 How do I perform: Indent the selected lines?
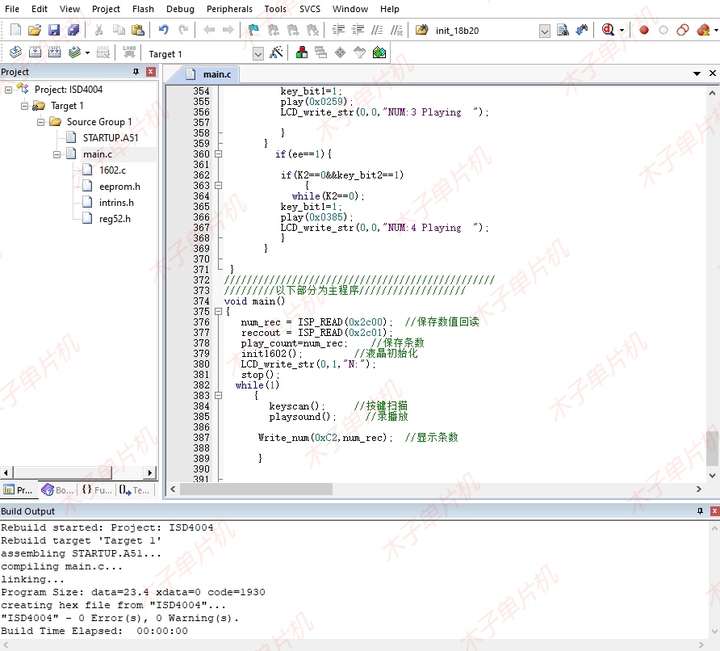[338, 30]
